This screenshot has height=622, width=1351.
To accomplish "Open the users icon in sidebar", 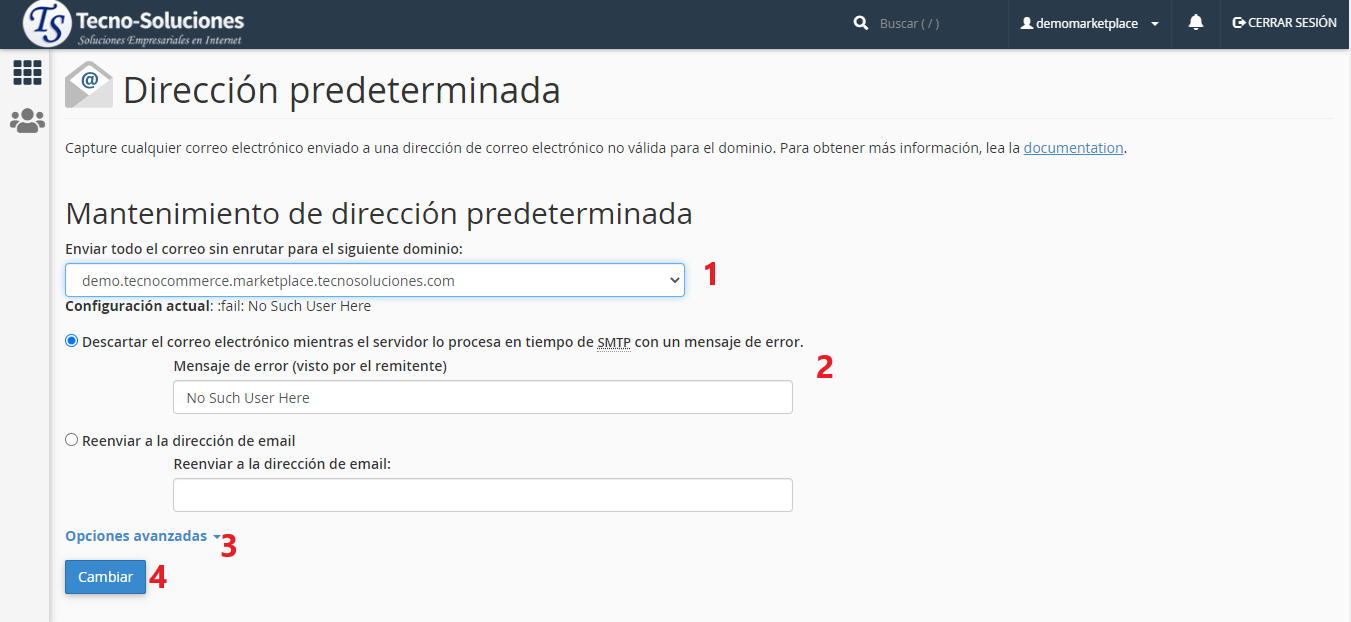I will [27, 121].
